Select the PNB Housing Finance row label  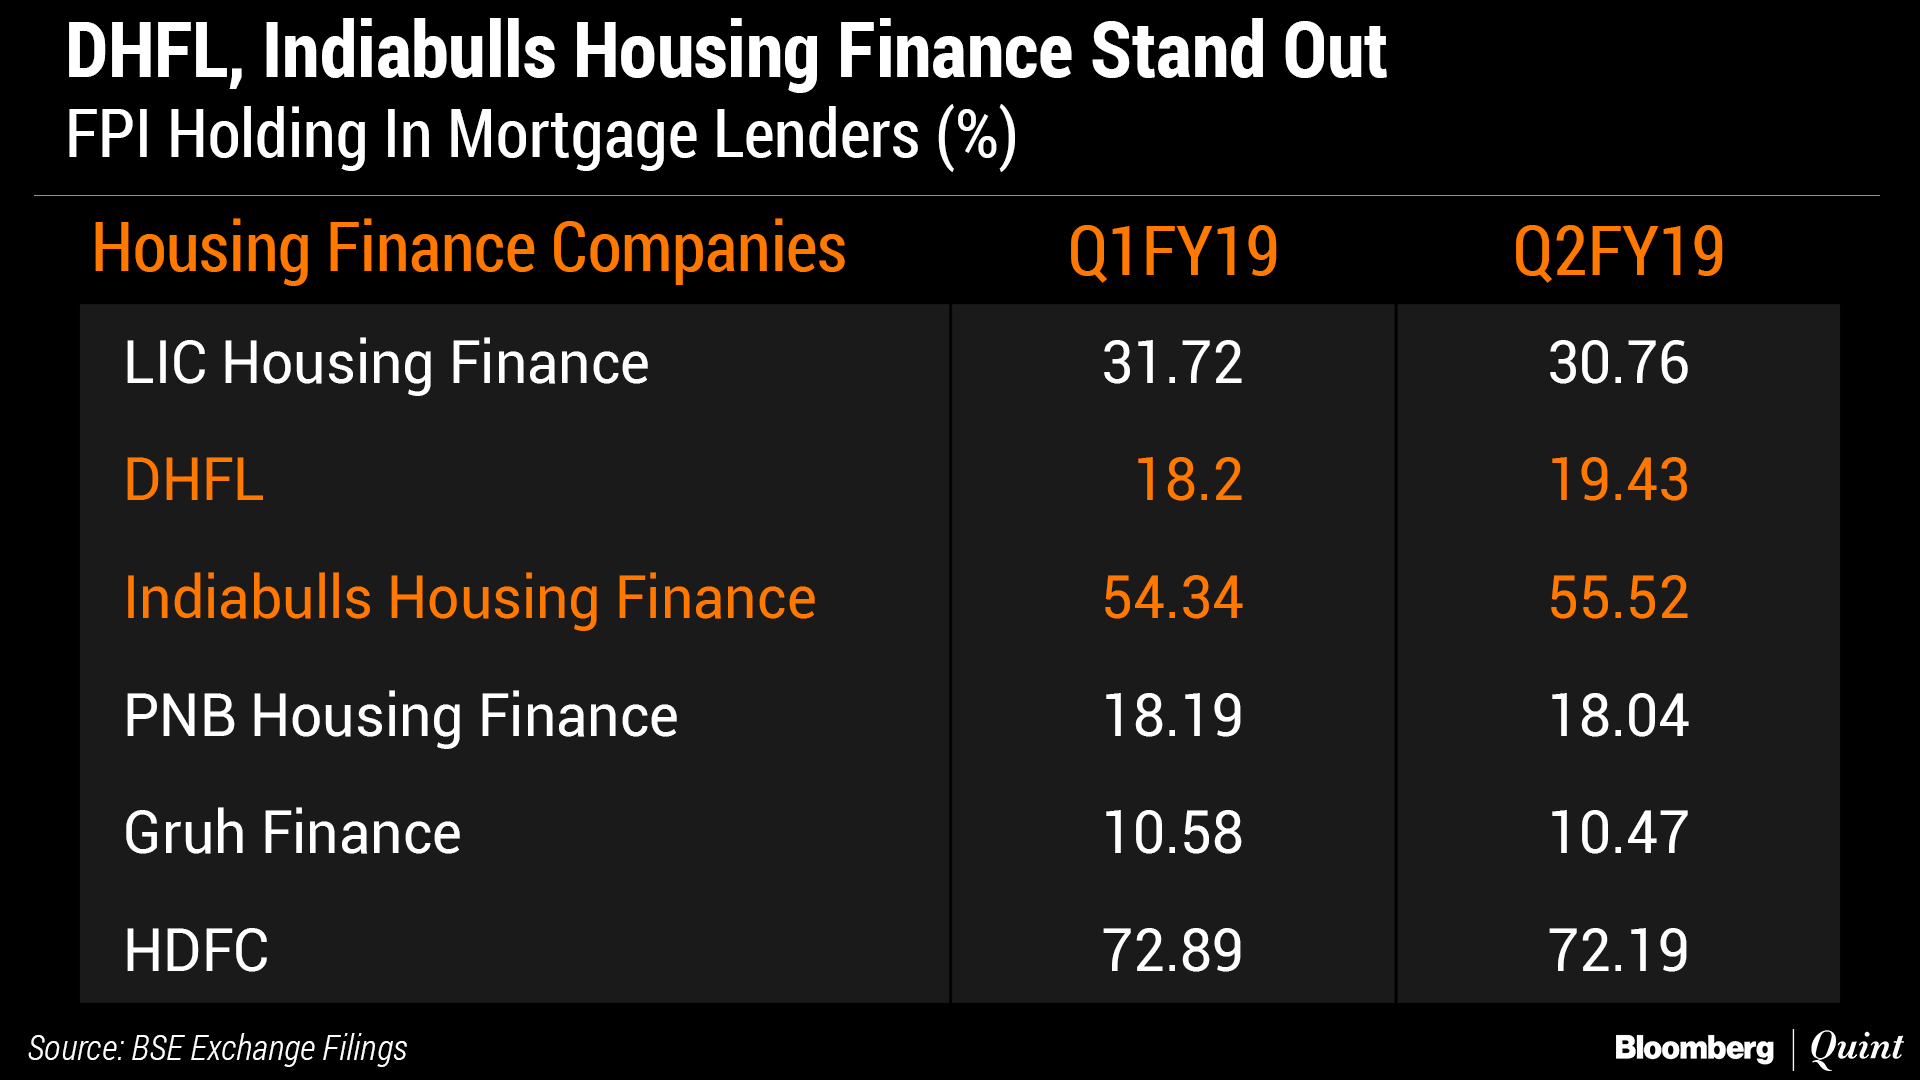pyautogui.click(x=401, y=716)
